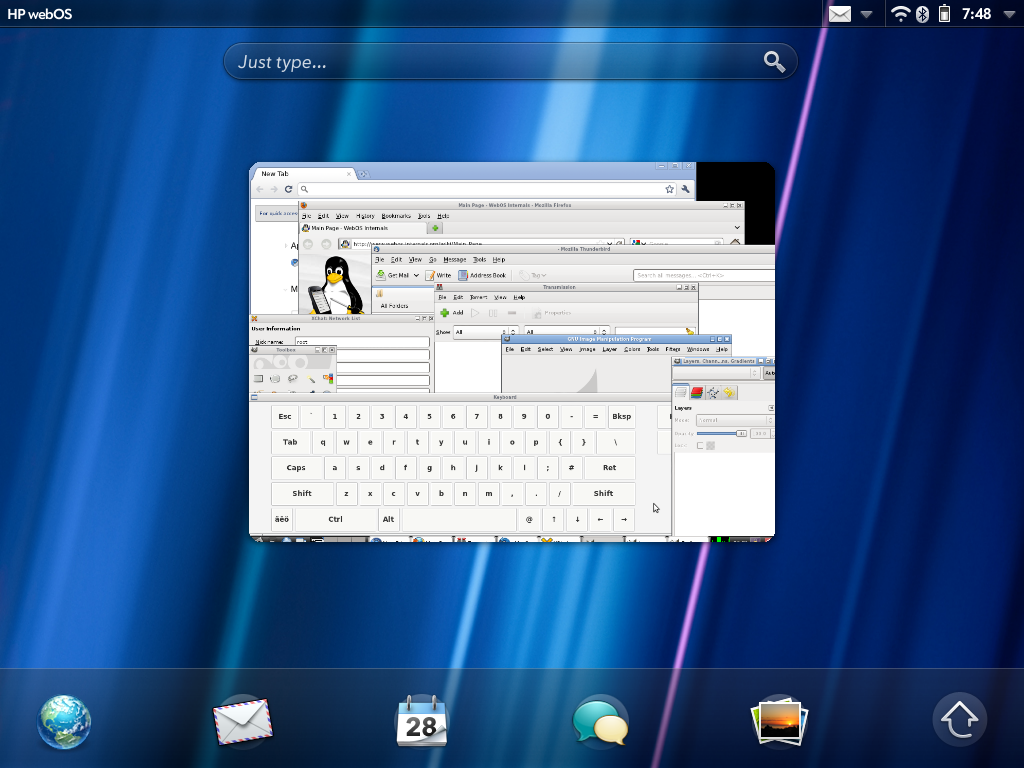Toggle right Shift on the on-screen keyboard
The width and height of the screenshot is (1024, 768).
(x=603, y=494)
